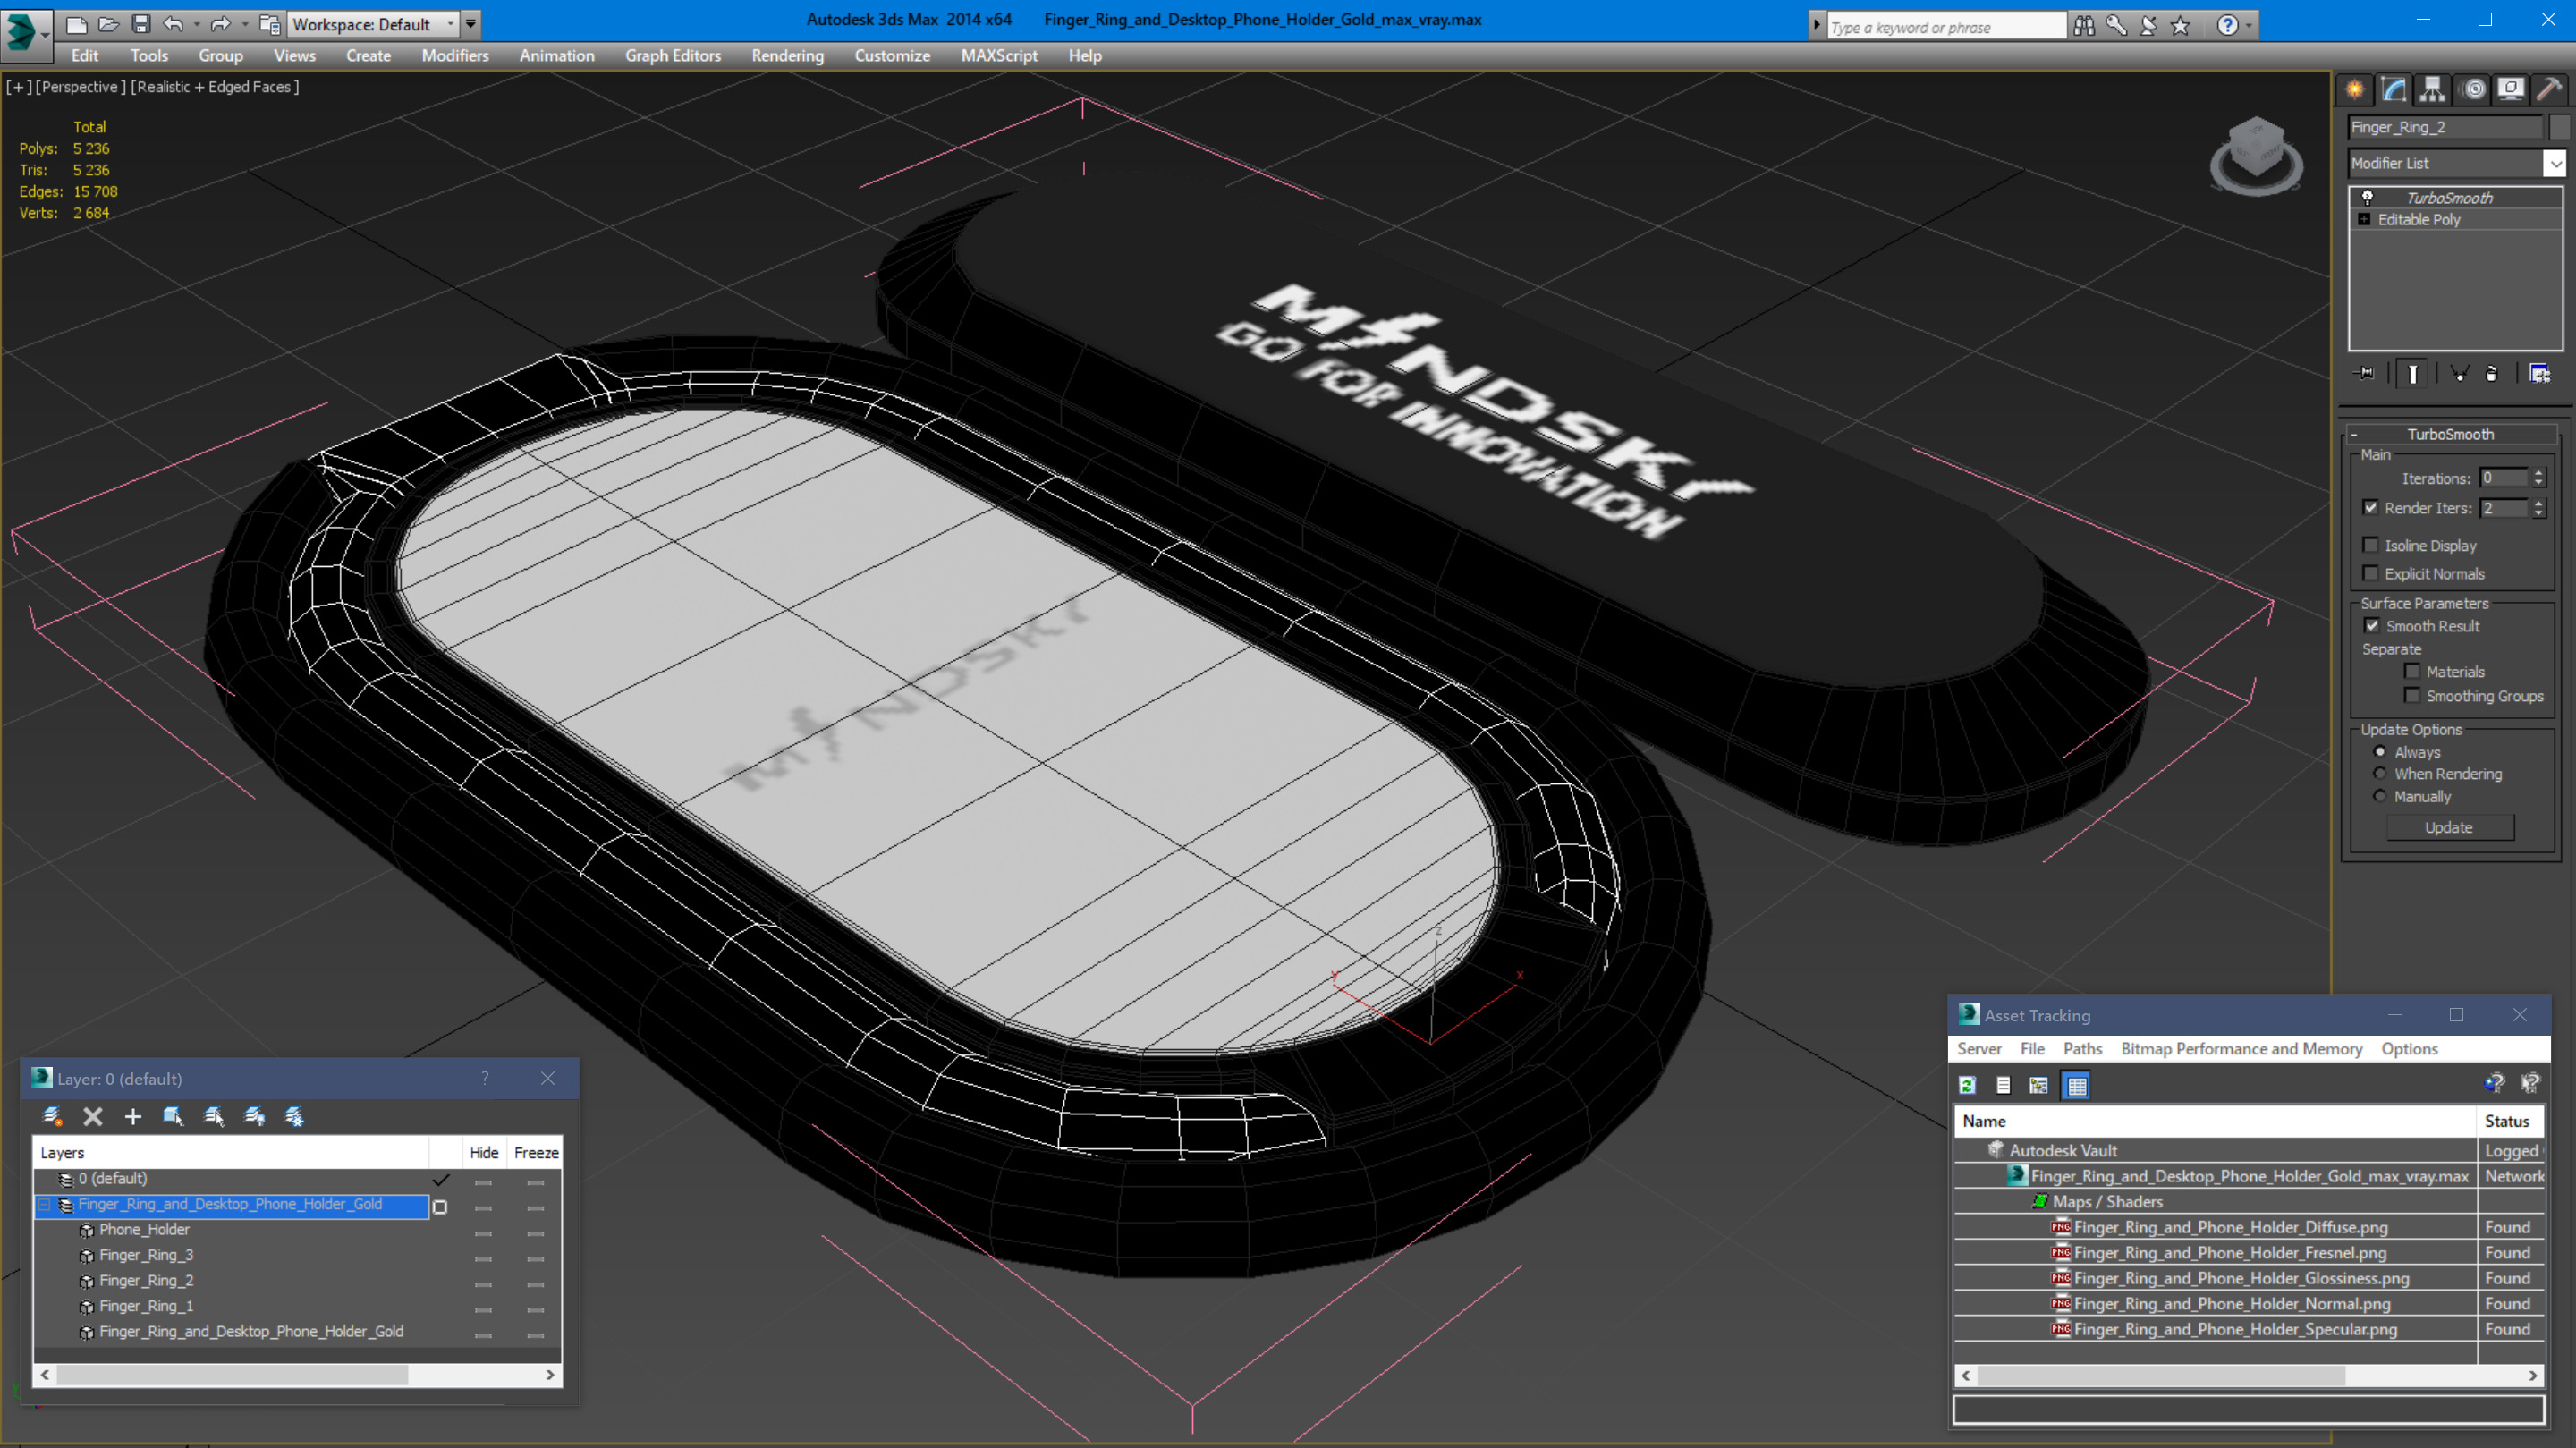The width and height of the screenshot is (2576, 1448).
Task: Click the Perspective viewport label
Action: tap(82, 87)
